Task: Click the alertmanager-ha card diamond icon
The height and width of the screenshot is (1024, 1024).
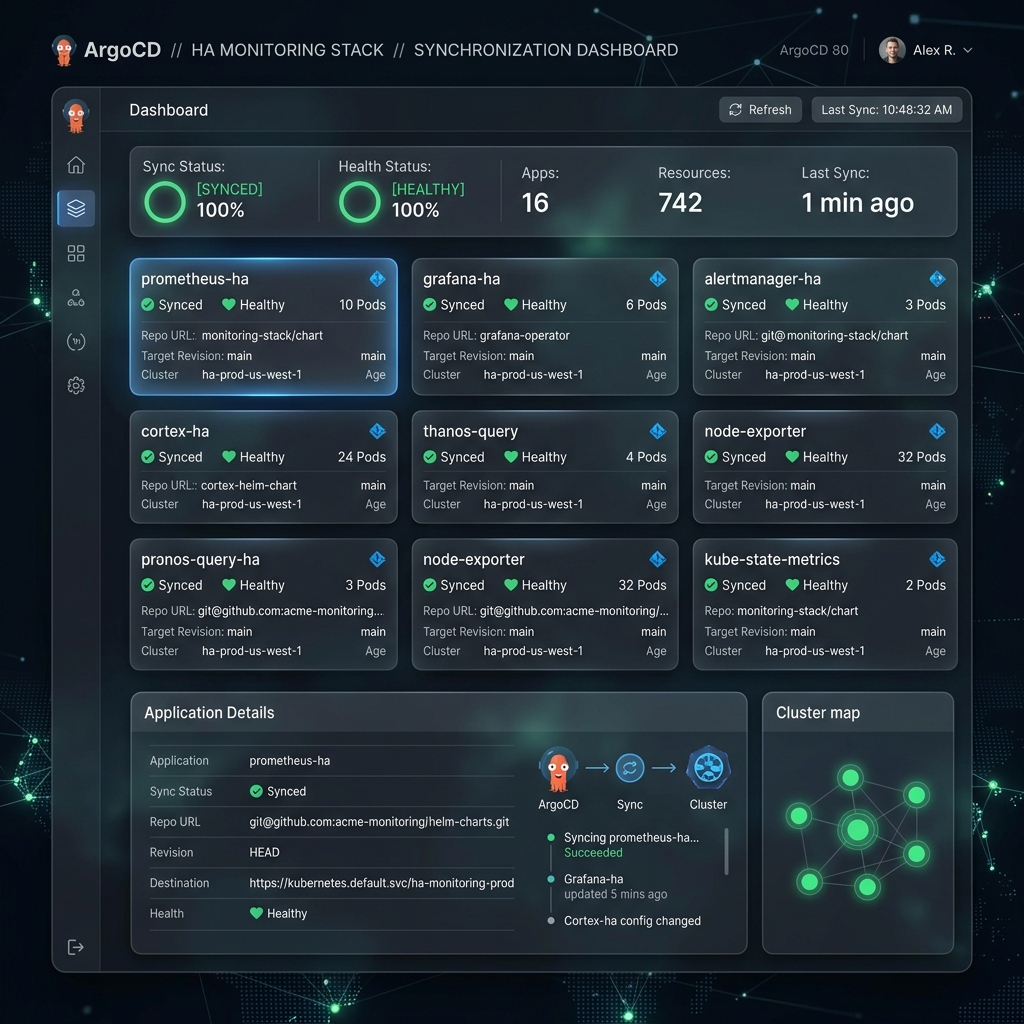Action: 937,279
